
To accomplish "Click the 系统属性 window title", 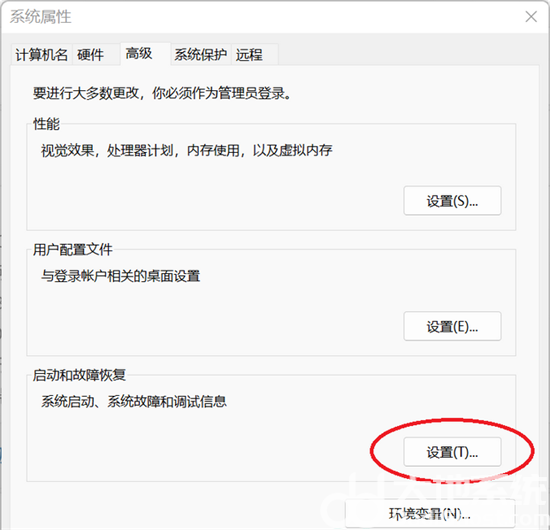I will pos(40,16).
